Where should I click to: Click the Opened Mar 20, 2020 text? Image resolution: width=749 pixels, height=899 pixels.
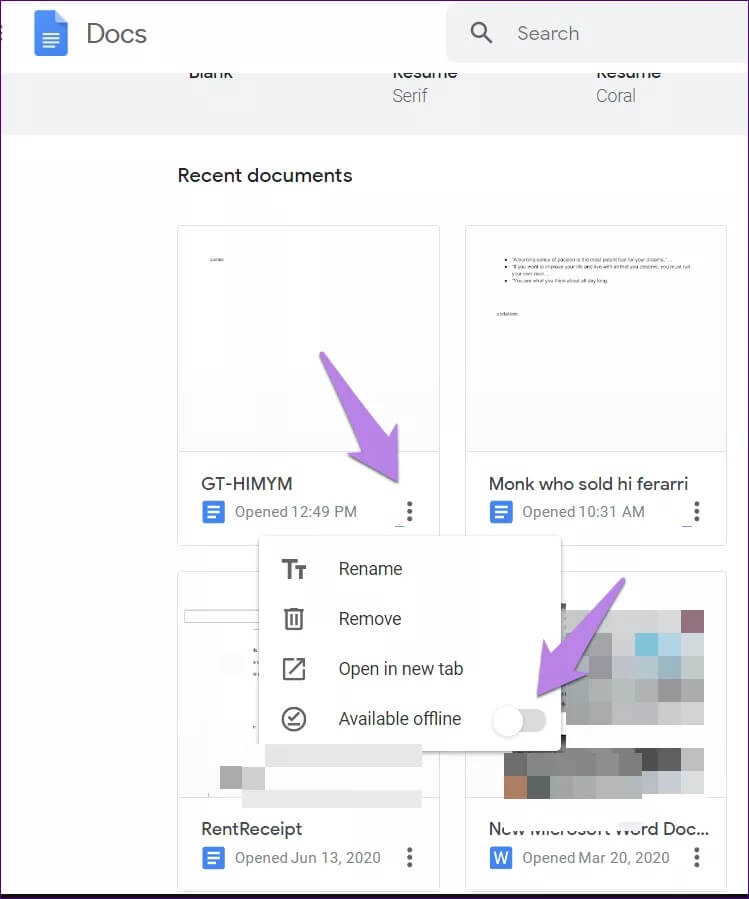(596, 858)
